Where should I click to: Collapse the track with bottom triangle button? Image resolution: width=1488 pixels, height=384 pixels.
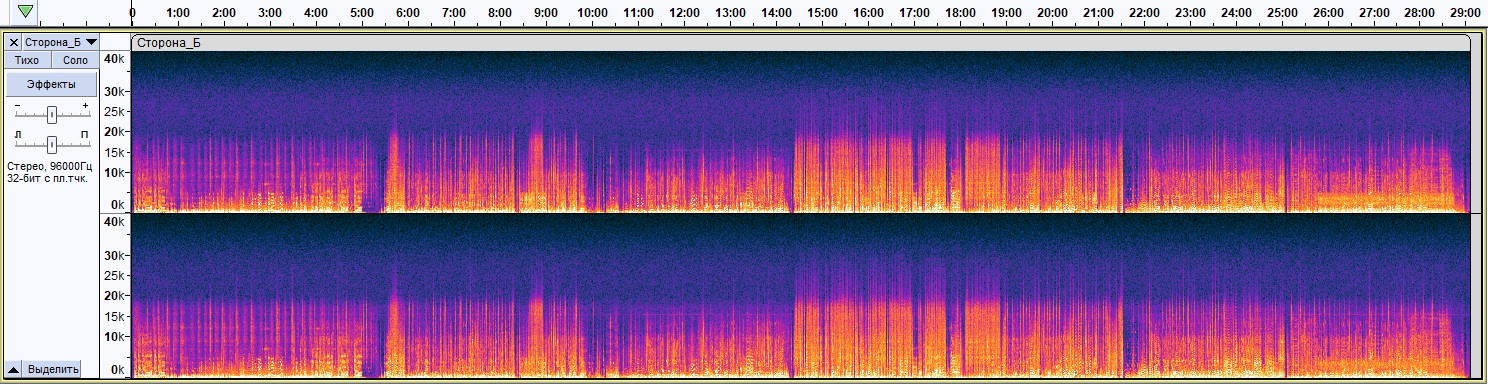(13, 369)
